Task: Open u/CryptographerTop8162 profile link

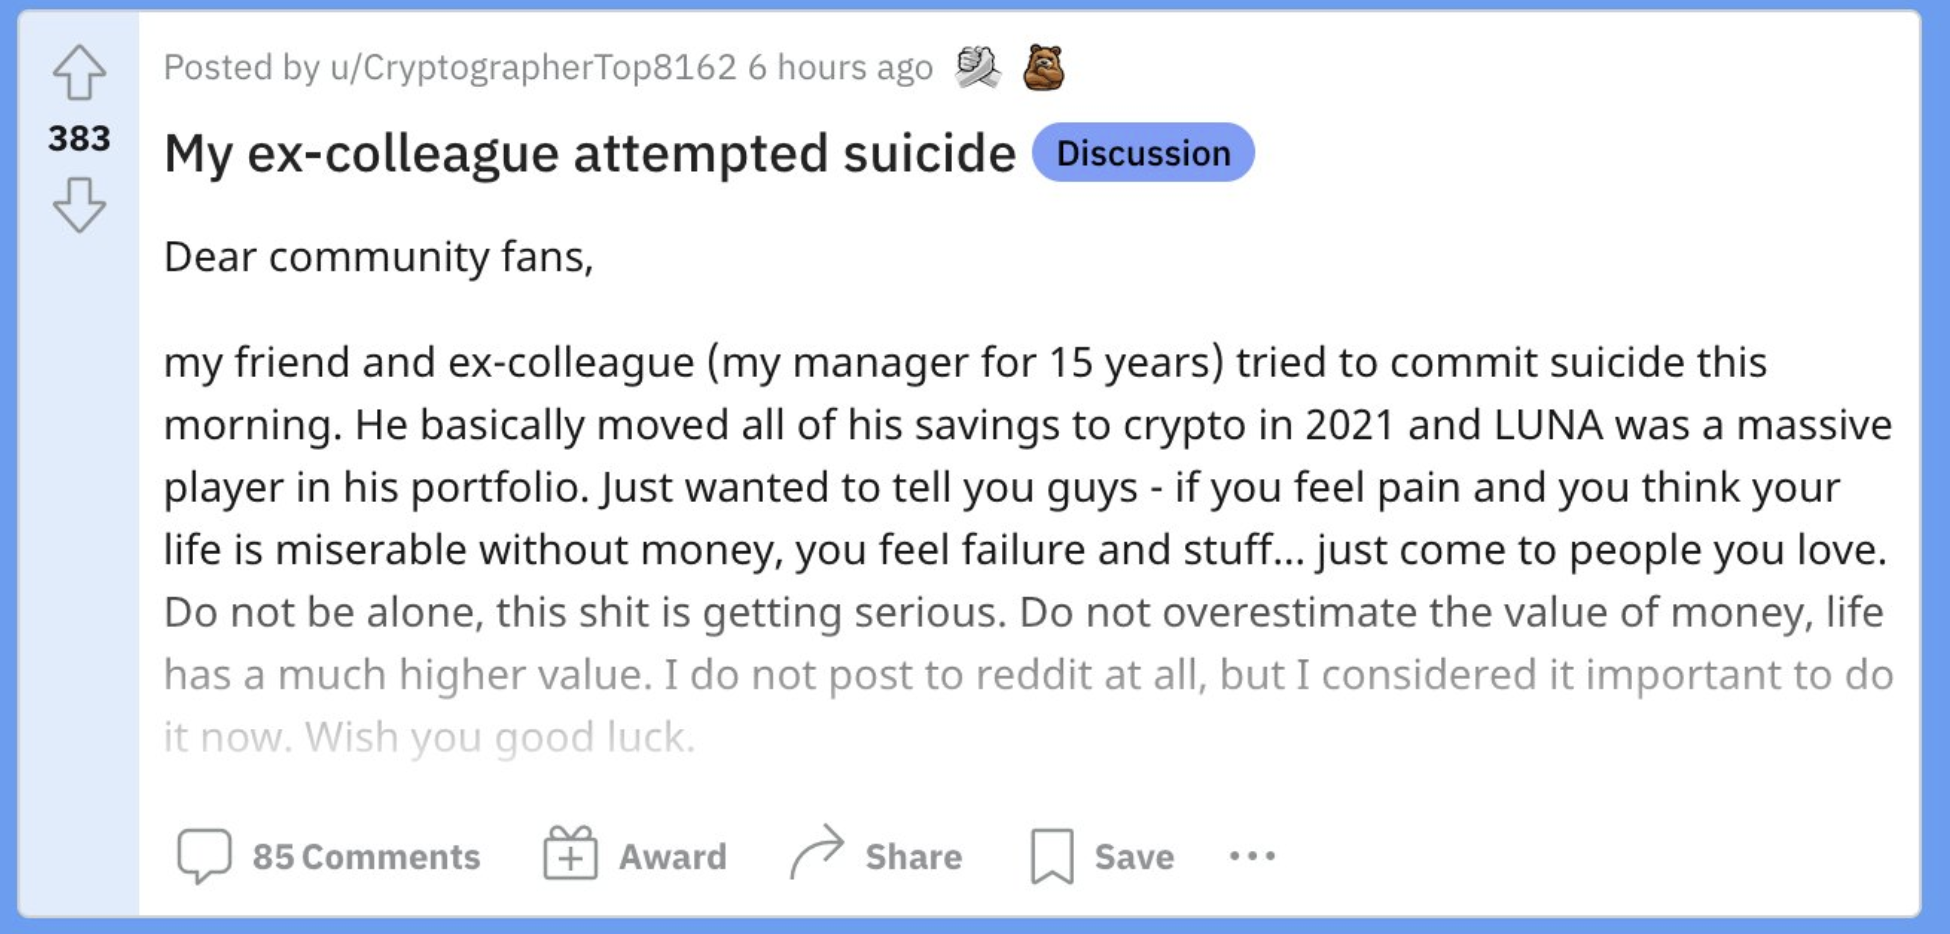Action: point(533,68)
